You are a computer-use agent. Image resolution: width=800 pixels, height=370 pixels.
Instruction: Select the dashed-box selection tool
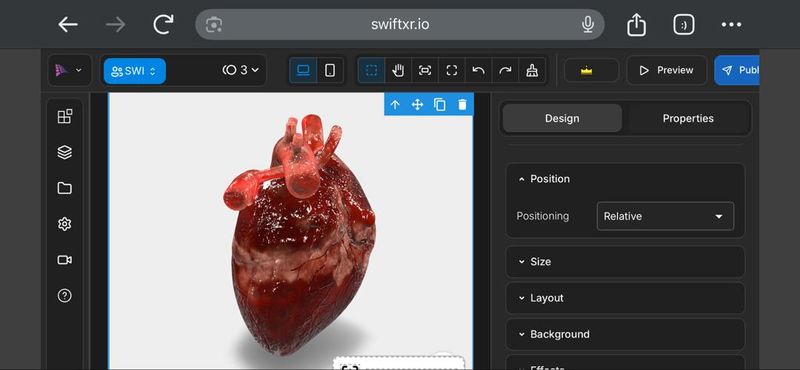pyautogui.click(x=371, y=70)
